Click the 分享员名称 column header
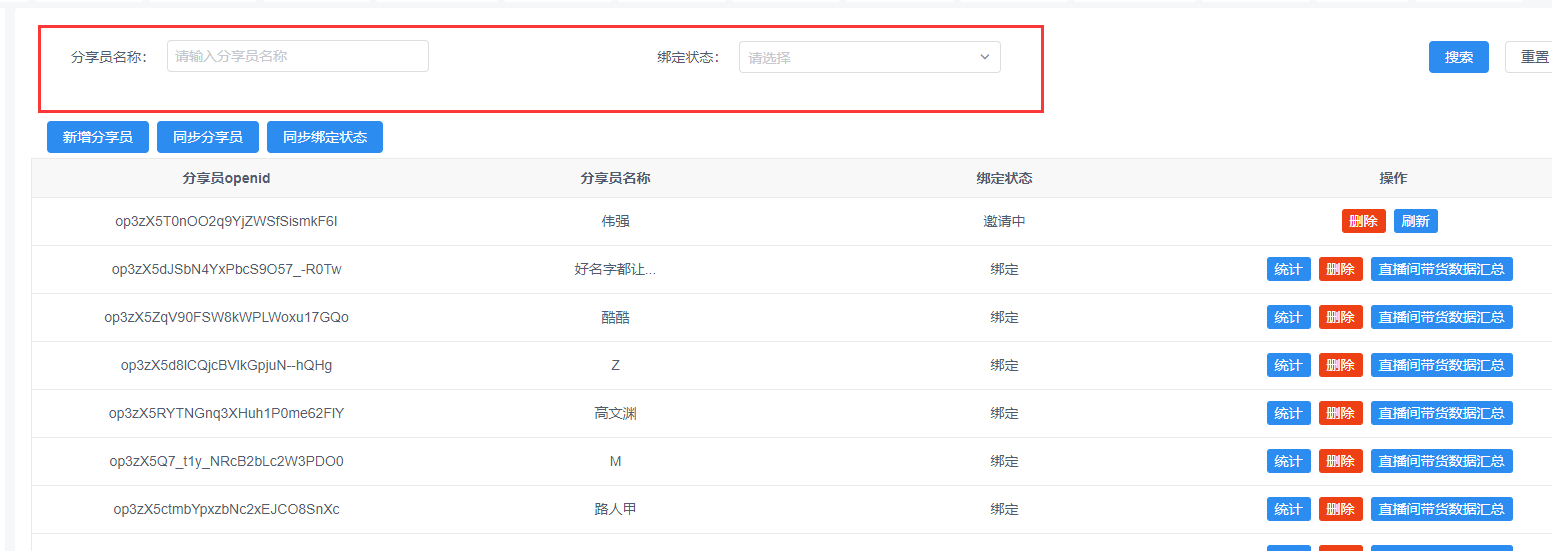This screenshot has width=1552, height=551. tap(615, 178)
